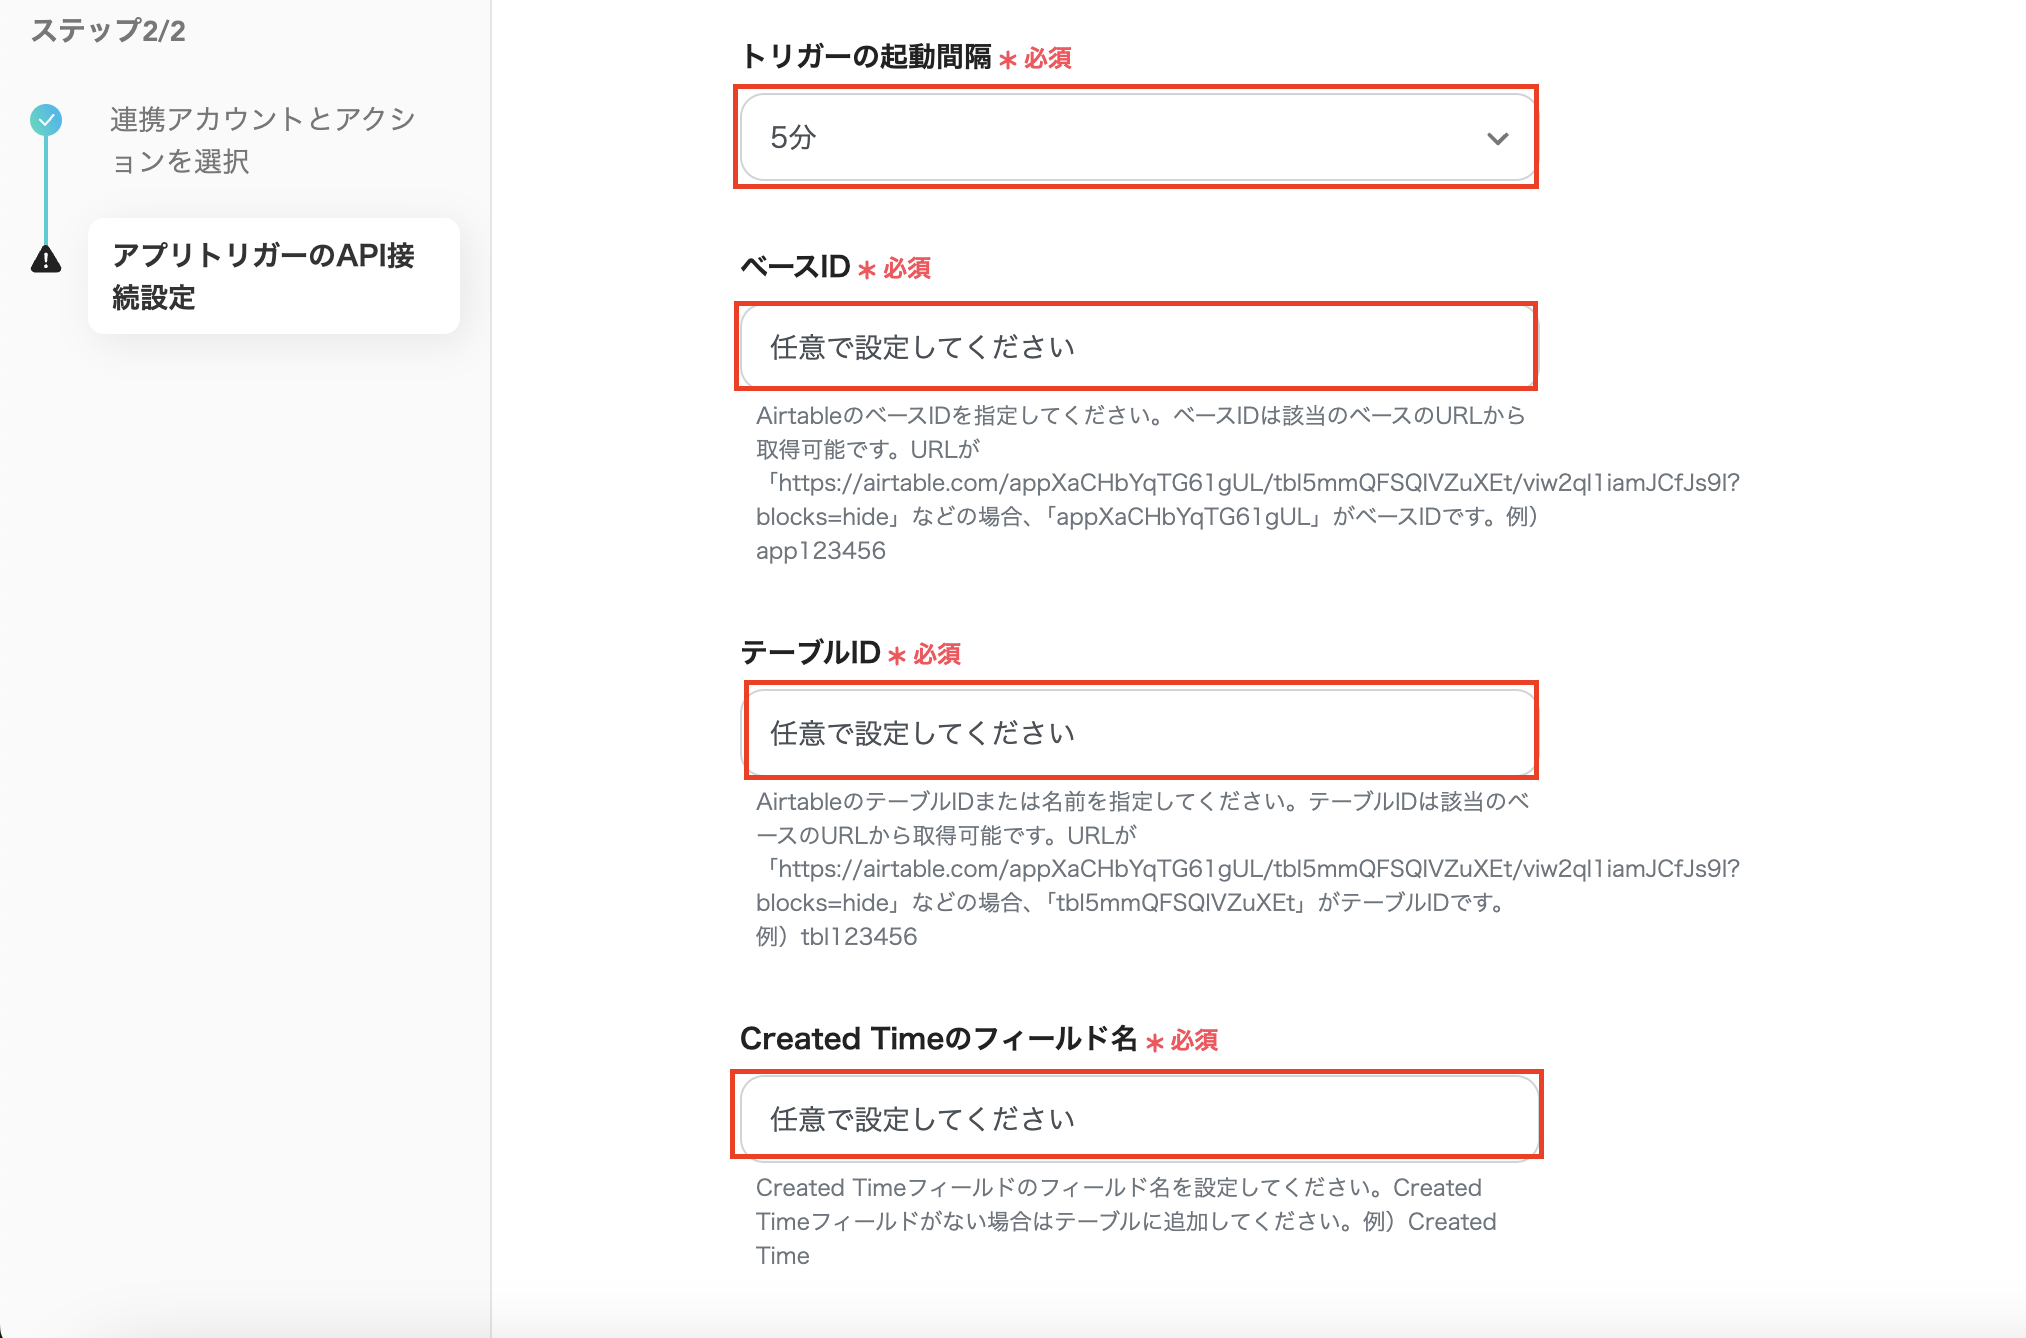Image resolution: width=2026 pixels, height=1338 pixels.
Task: Click the warning triangle icon beside API接続設定
Action: pyautogui.click(x=46, y=260)
